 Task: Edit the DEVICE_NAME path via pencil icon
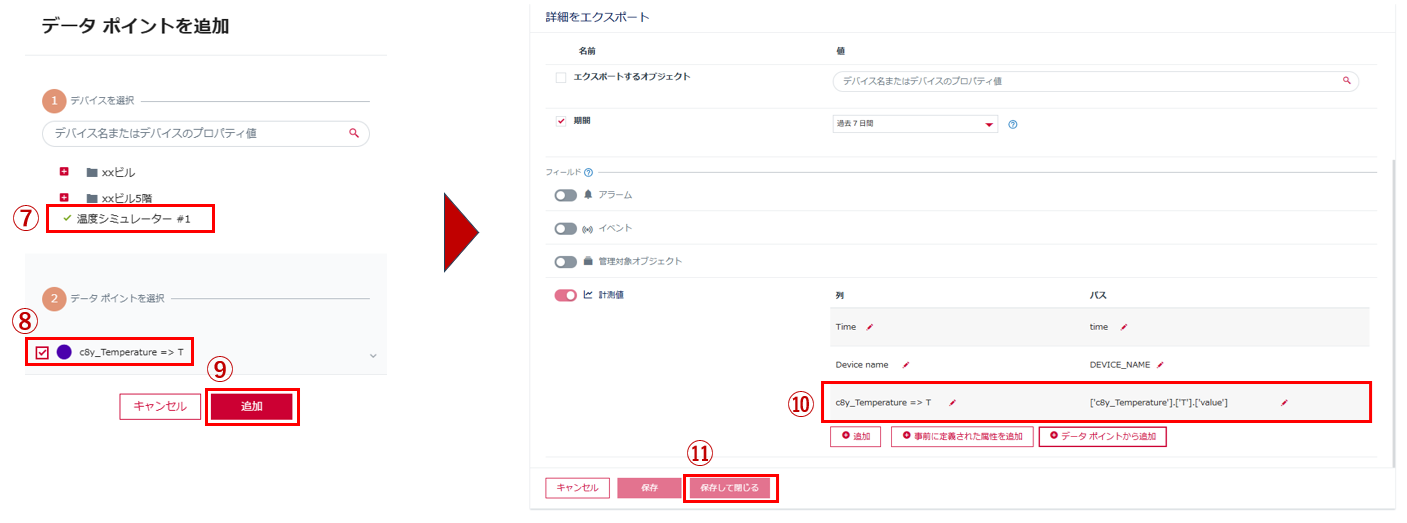pyautogui.click(x=1160, y=365)
